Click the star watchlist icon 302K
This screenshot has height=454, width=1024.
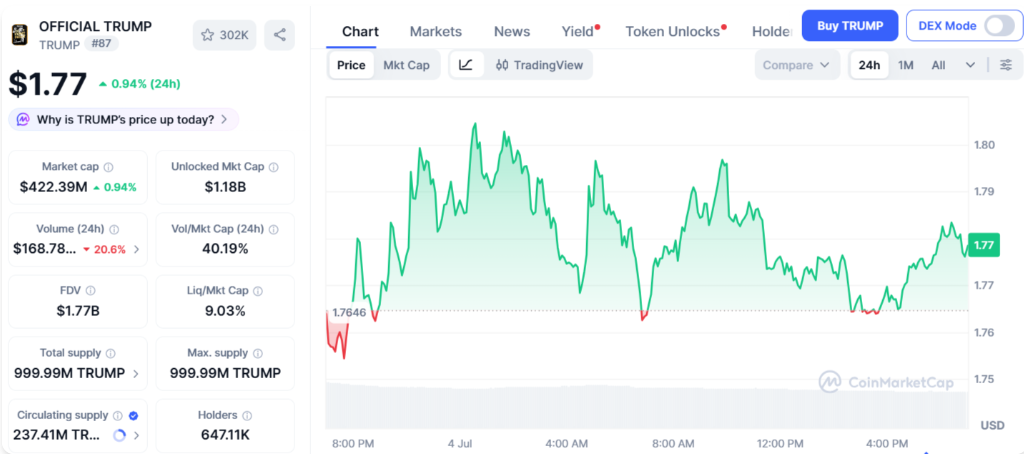pyautogui.click(x=225, y=35)
